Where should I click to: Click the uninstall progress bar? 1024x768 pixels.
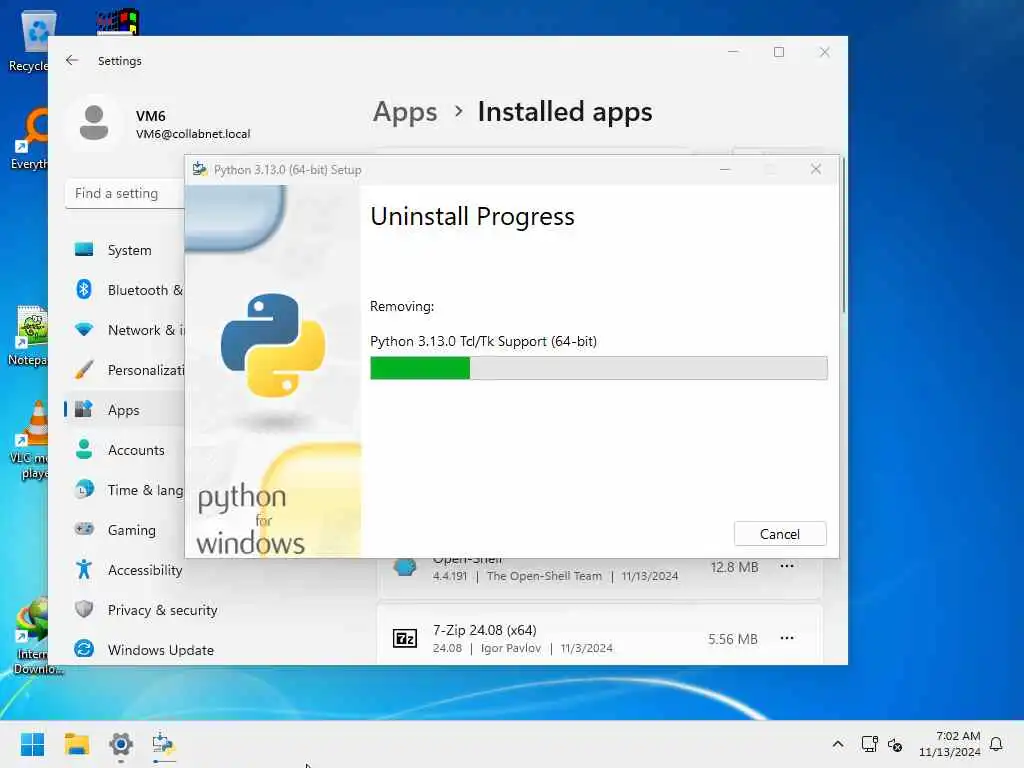[598, 368]
